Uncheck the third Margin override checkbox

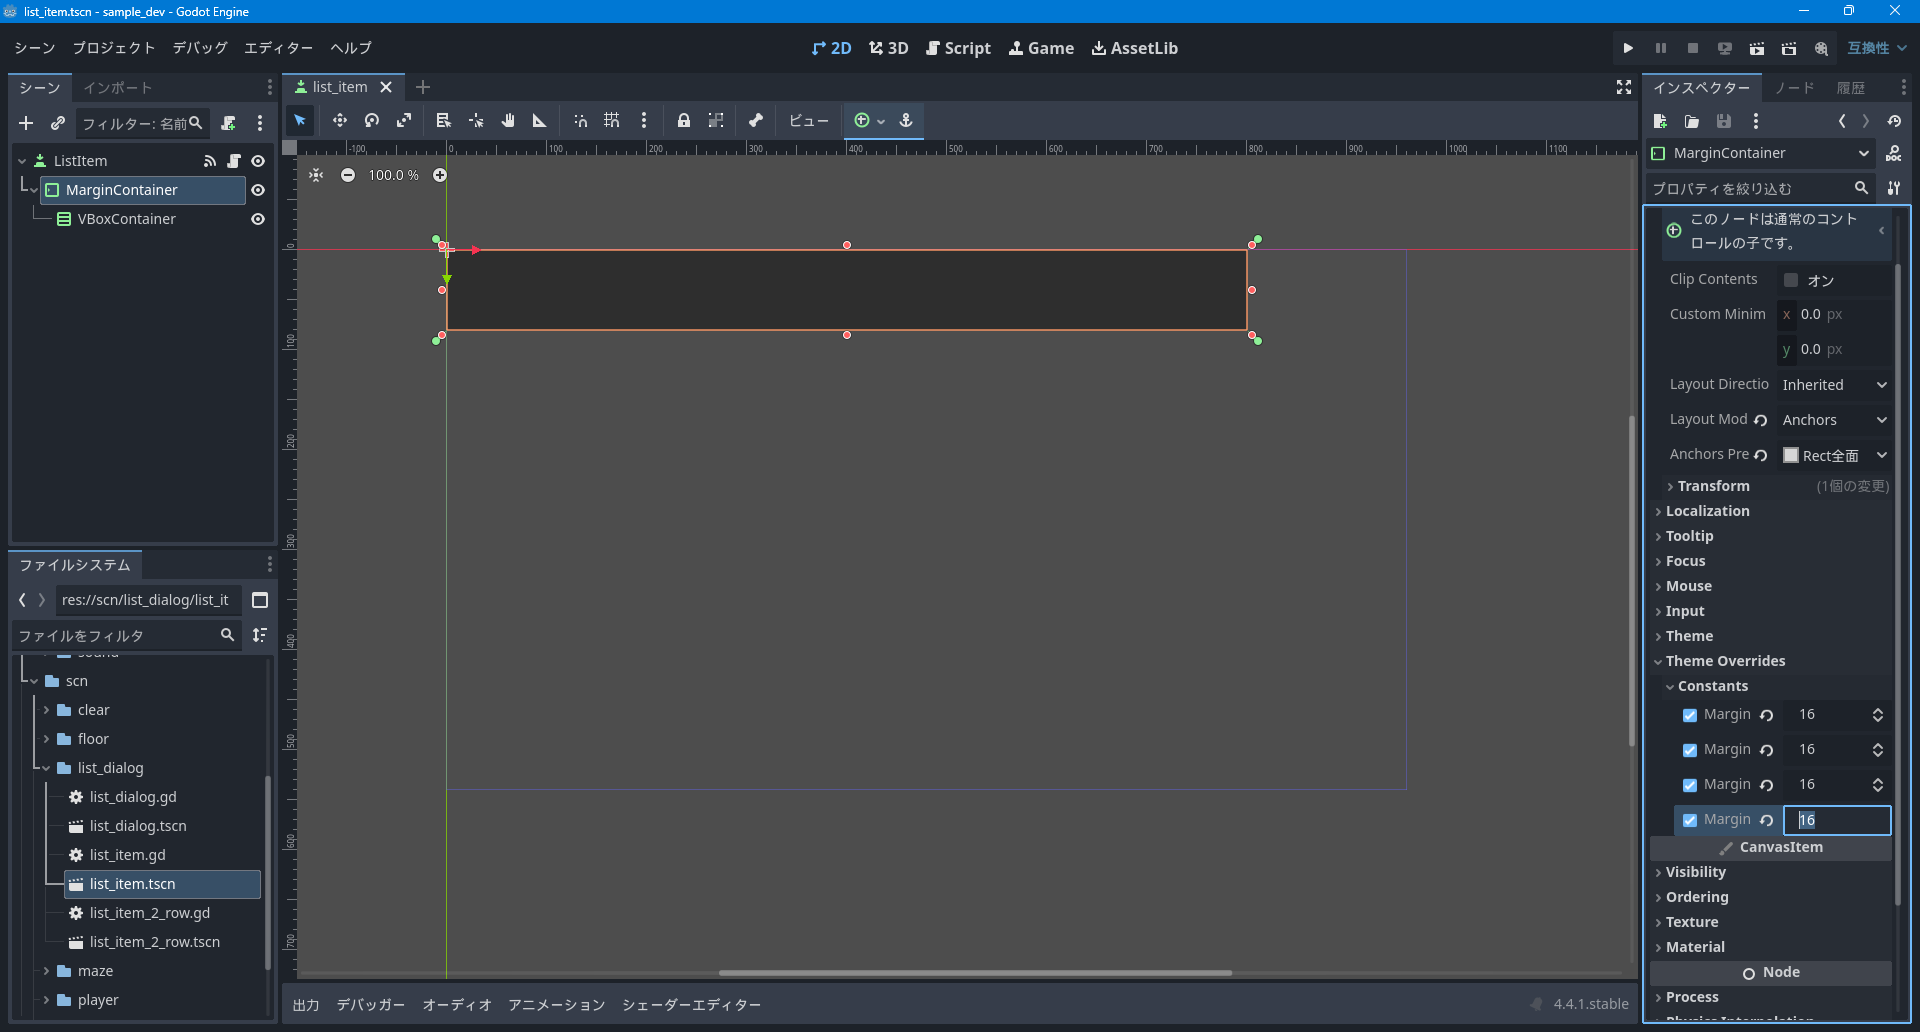click(1690, 785)
